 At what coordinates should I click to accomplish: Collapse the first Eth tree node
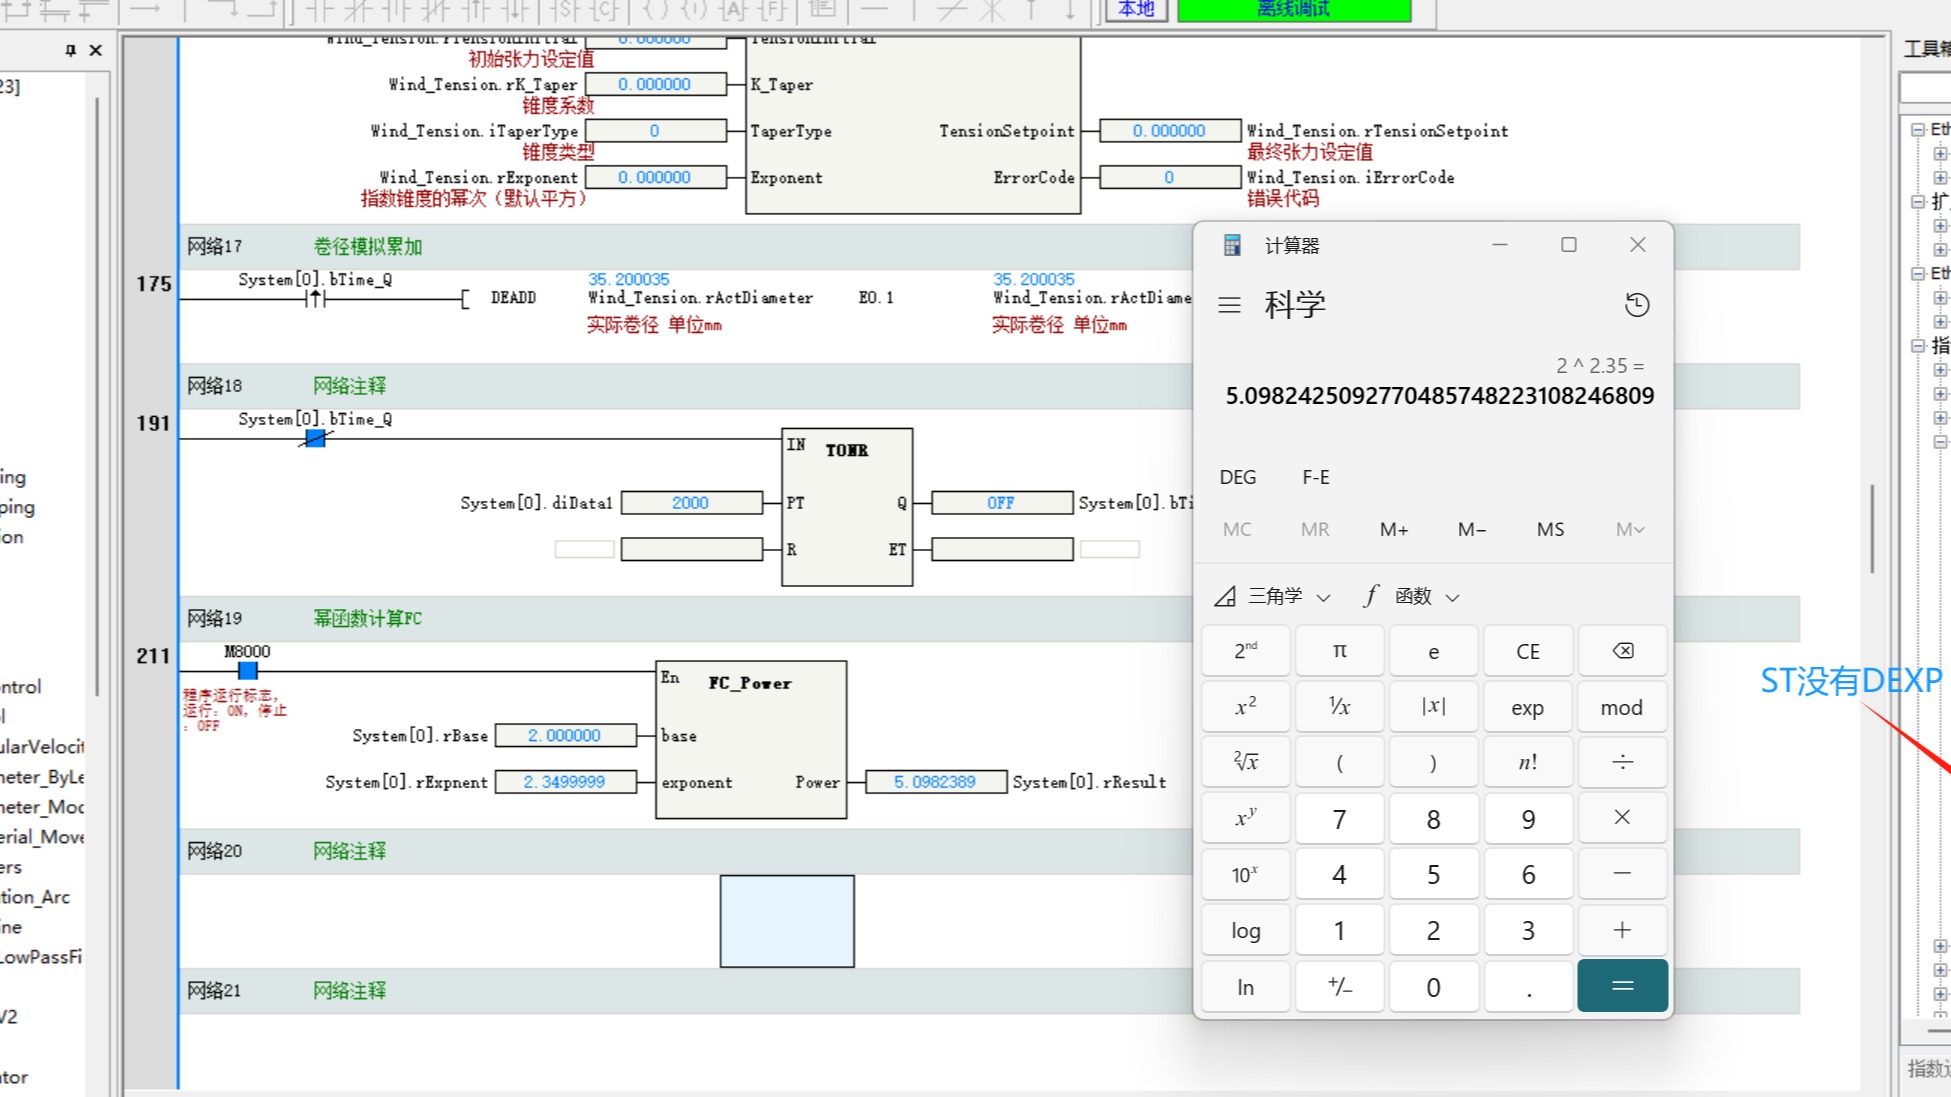click(x=1917, y=130)
